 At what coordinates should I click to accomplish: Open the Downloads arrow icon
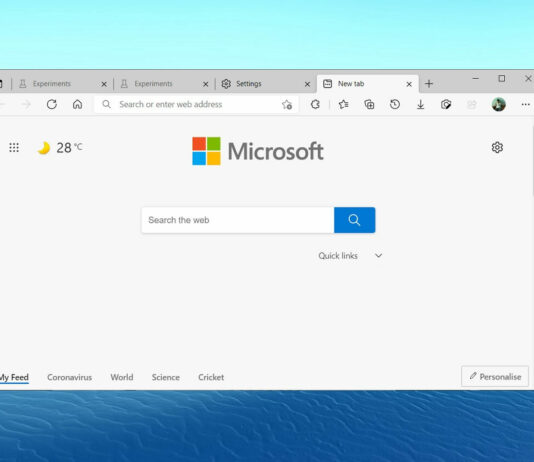[421, 104]
